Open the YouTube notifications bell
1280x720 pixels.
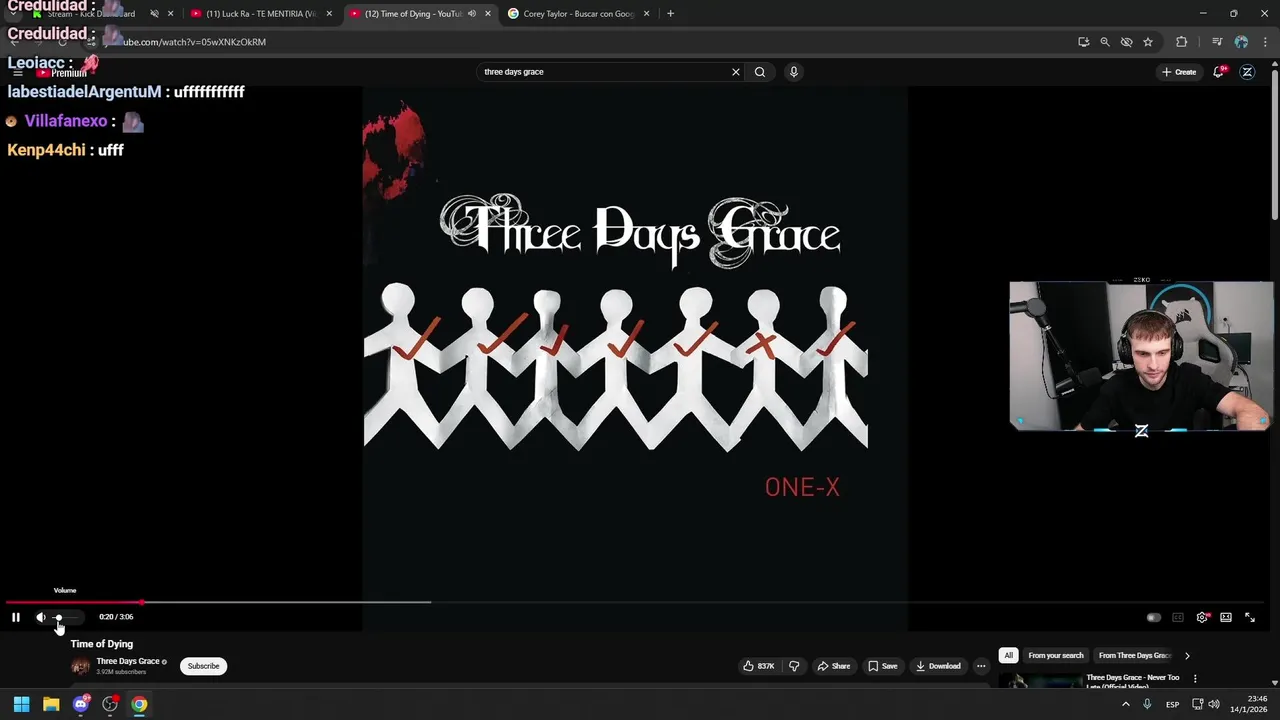pyautogui.click(x=1219, y=72)
